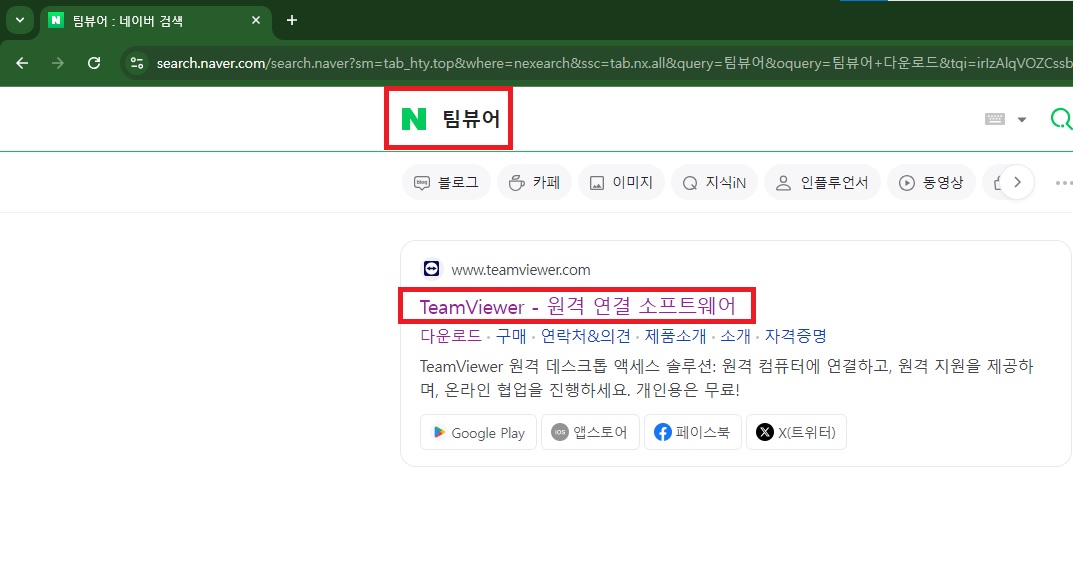The image size is (1073, 574).
Task: Open the 제품소개 sublink
Action: tap(675, 336)
